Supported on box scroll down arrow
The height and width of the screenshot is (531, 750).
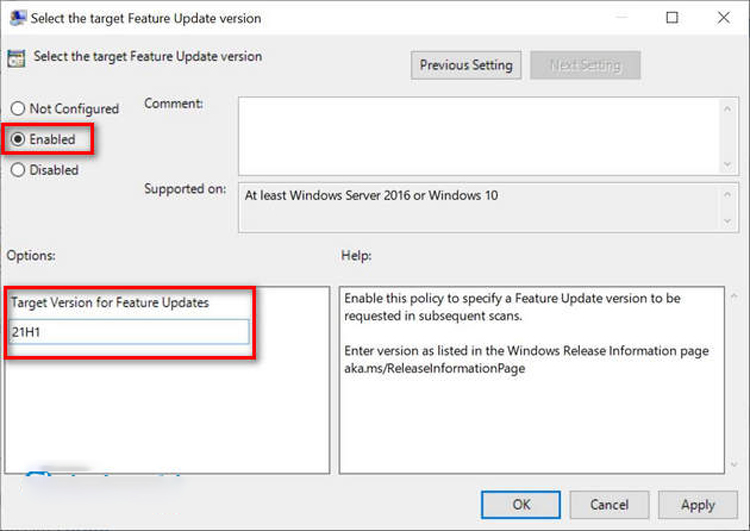tap(728, 221)
